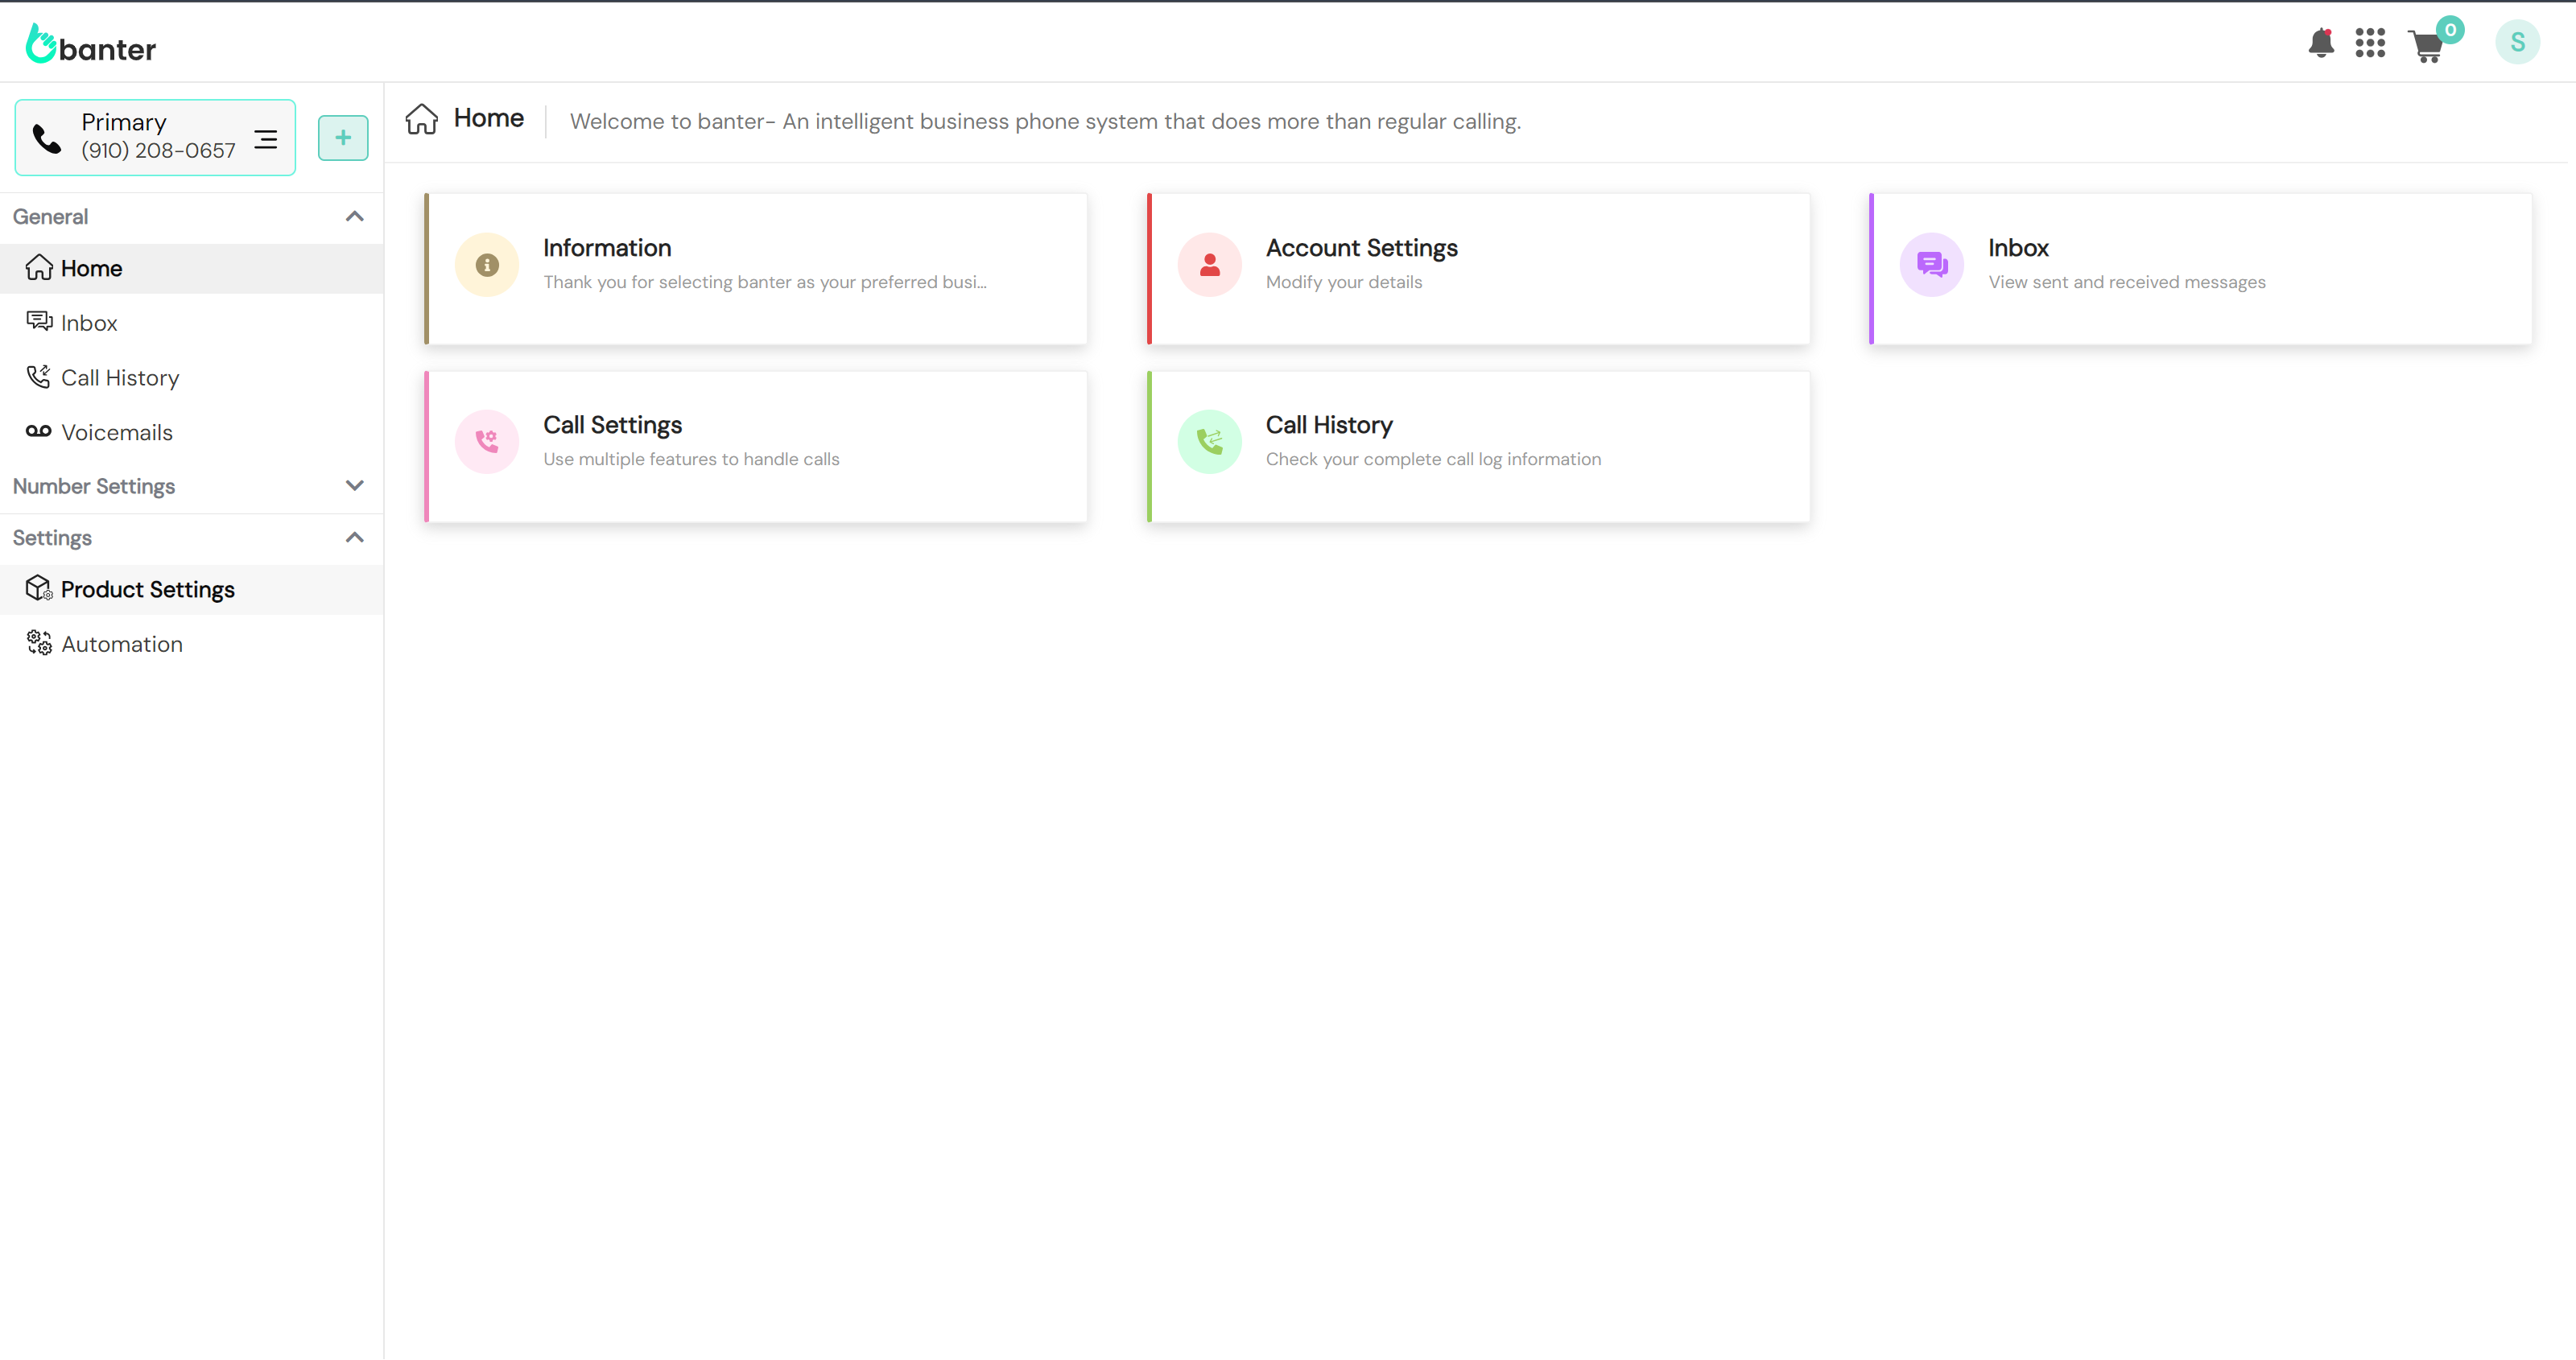Collapse the Settings section chevron
This screenshot has width=2576, height=1360.
point(354,538)
